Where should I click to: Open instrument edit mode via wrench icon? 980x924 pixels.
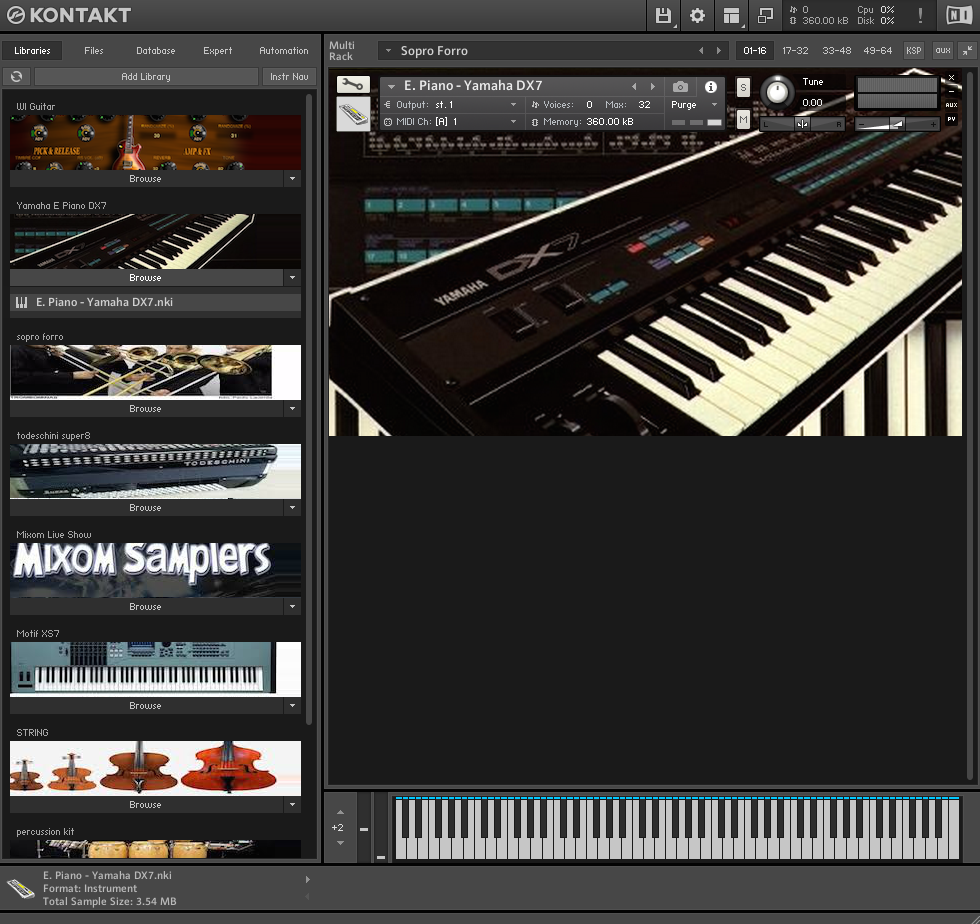click(x=353, y=84)
